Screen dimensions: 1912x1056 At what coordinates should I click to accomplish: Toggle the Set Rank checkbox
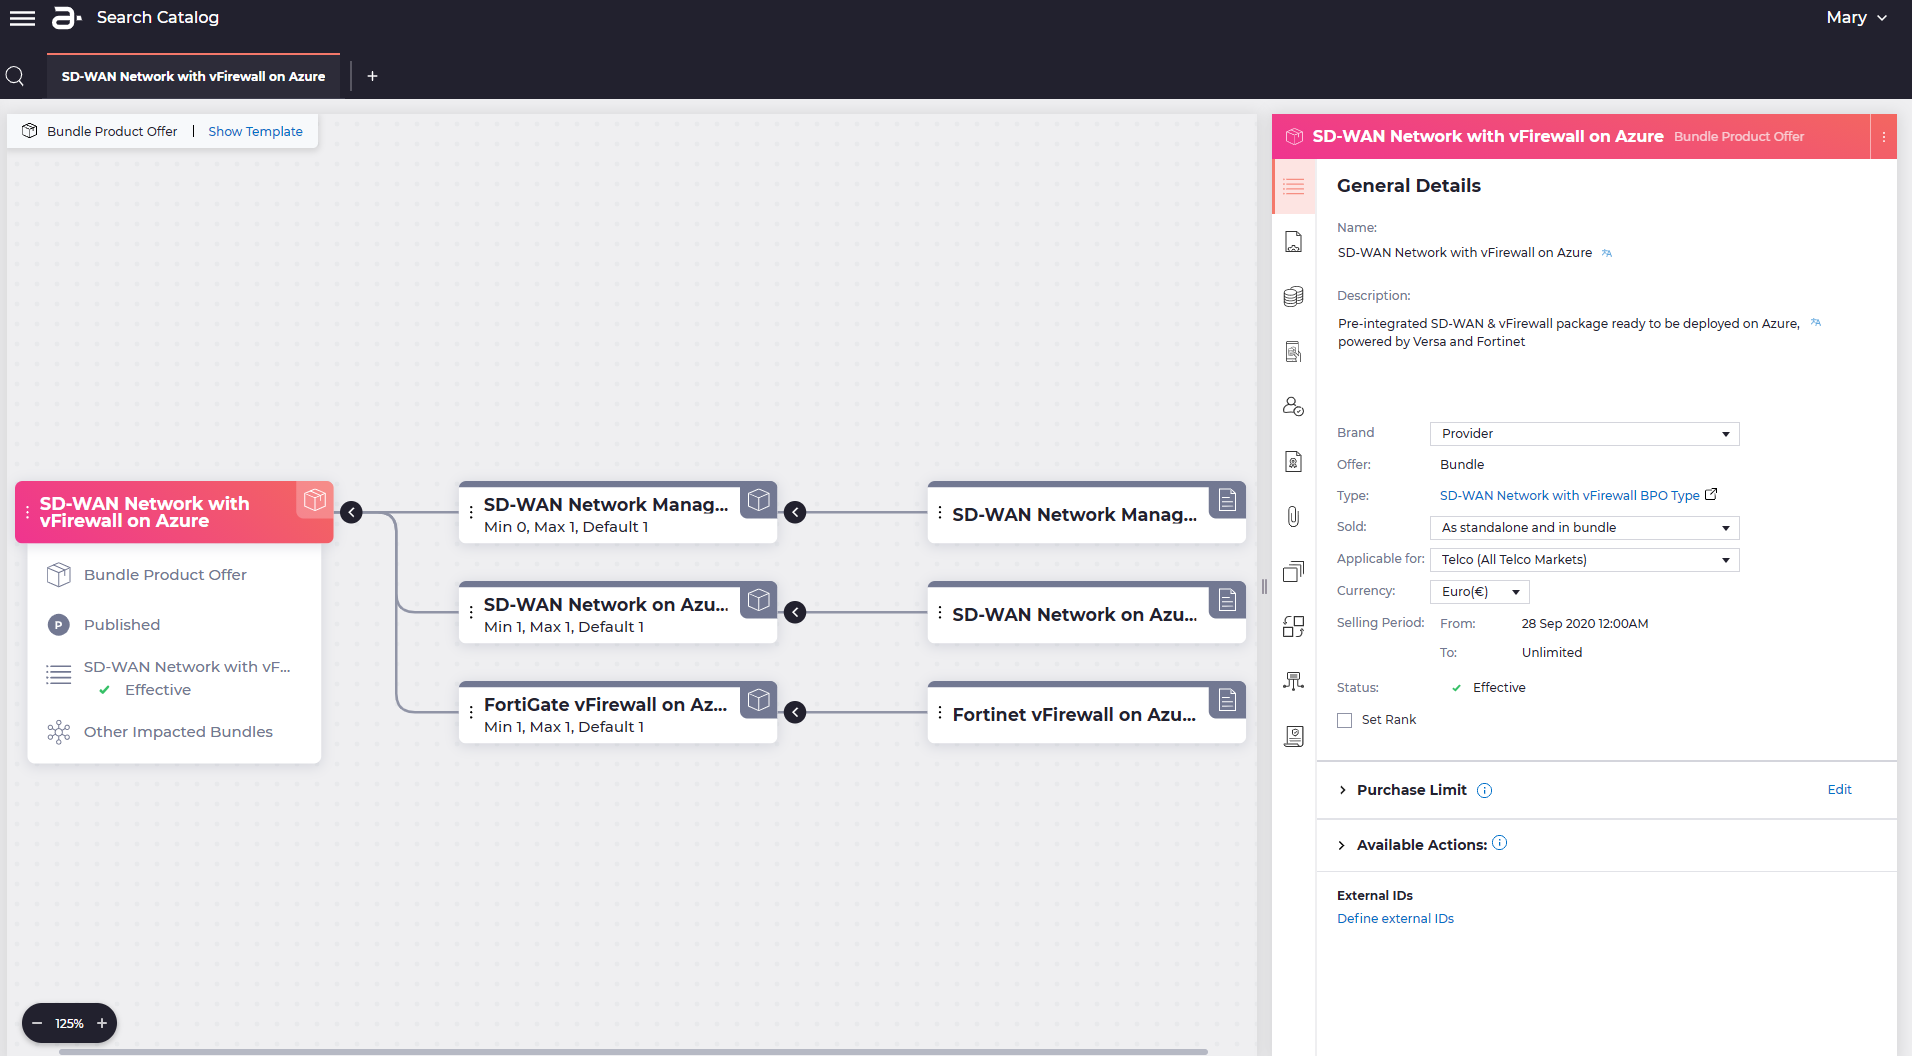pyautogui.click(x=1345, y=720)
